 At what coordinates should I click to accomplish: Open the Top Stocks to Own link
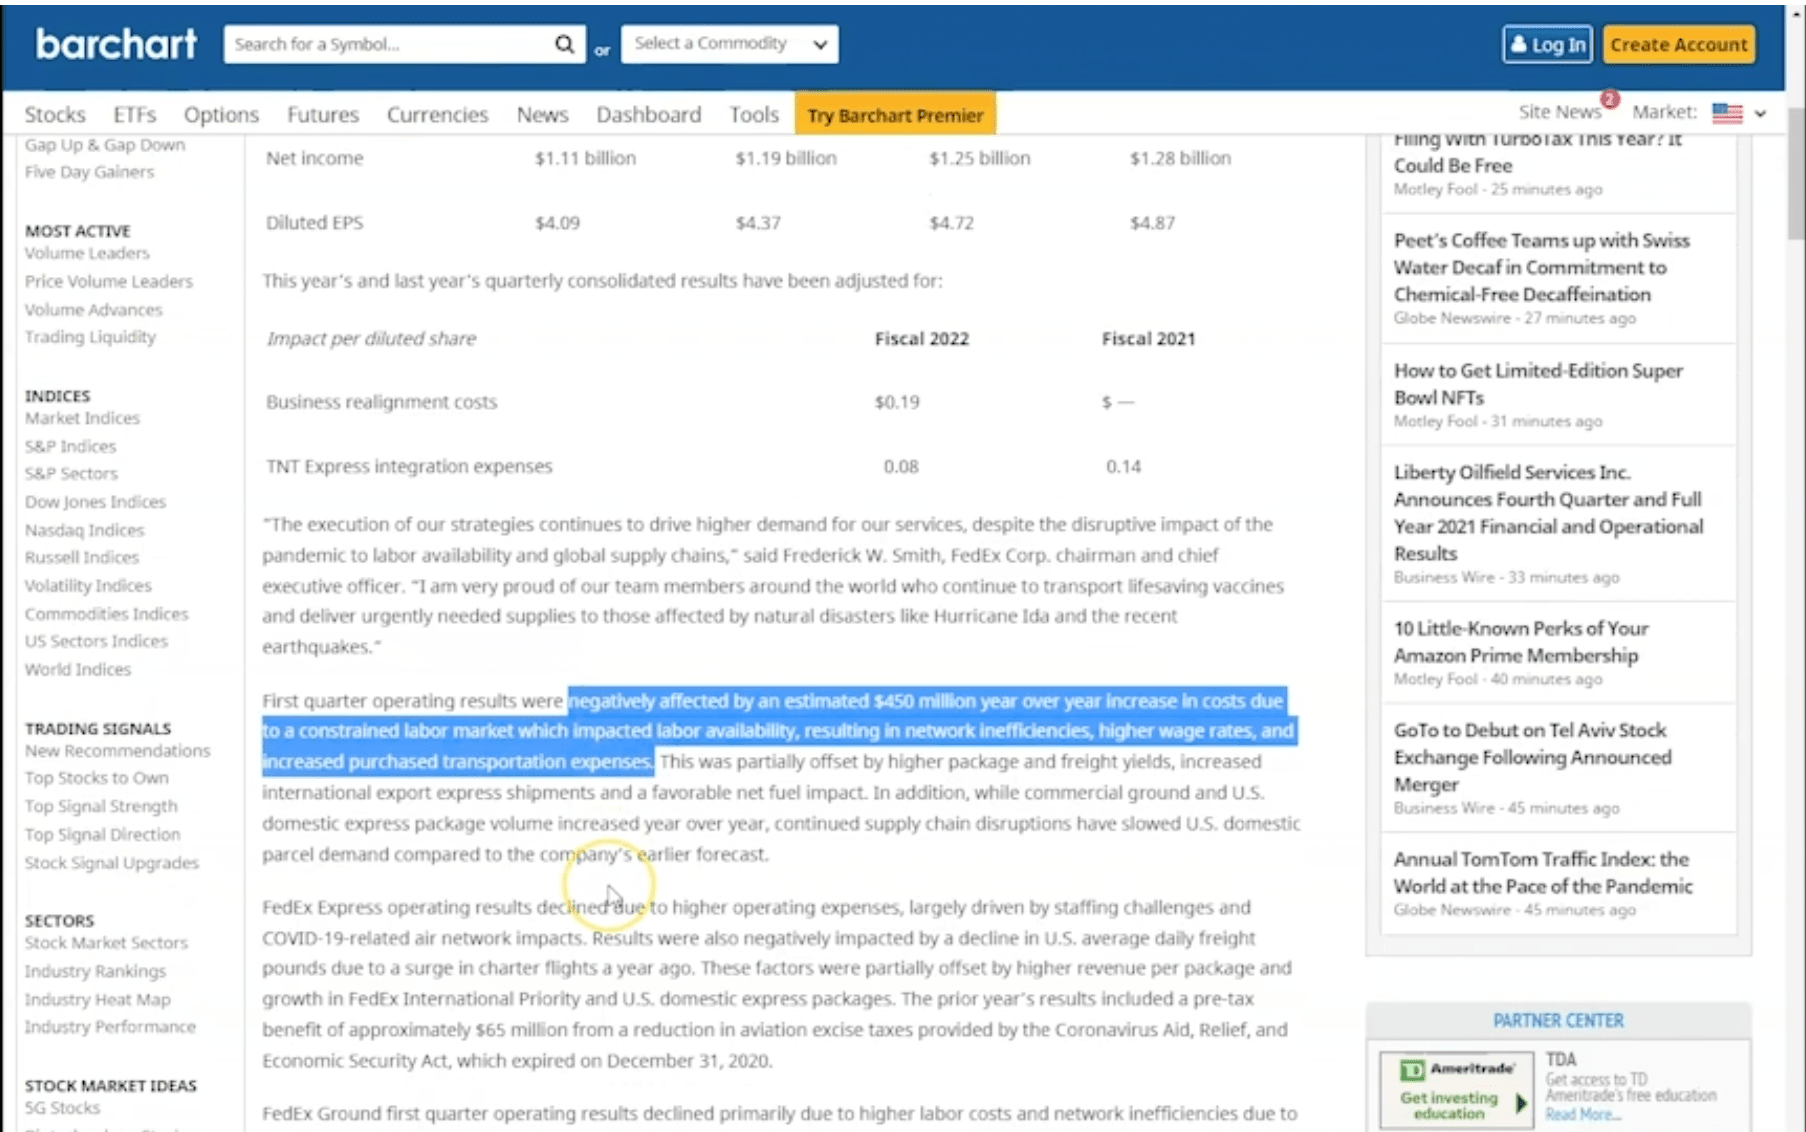pos(97,778)
